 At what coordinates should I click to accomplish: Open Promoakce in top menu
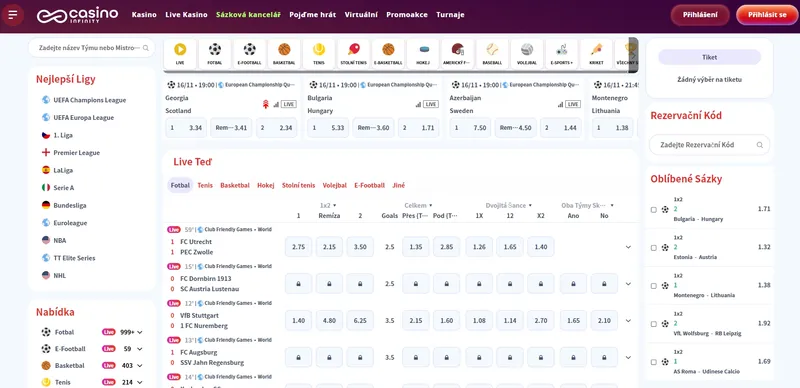(407, 15)
